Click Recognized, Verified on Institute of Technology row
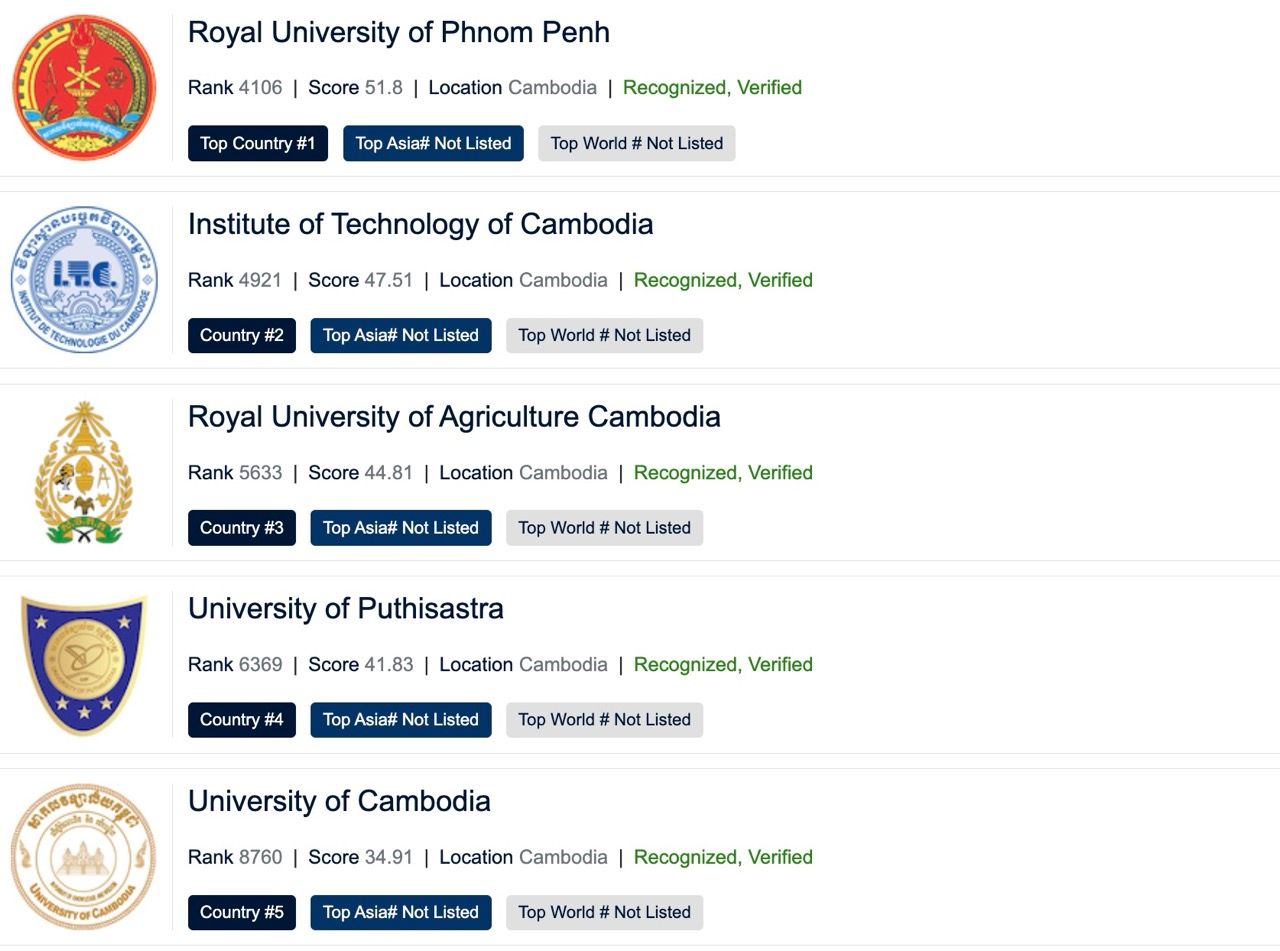Viewport: 1280px width, 951px height. pos(722,280)
